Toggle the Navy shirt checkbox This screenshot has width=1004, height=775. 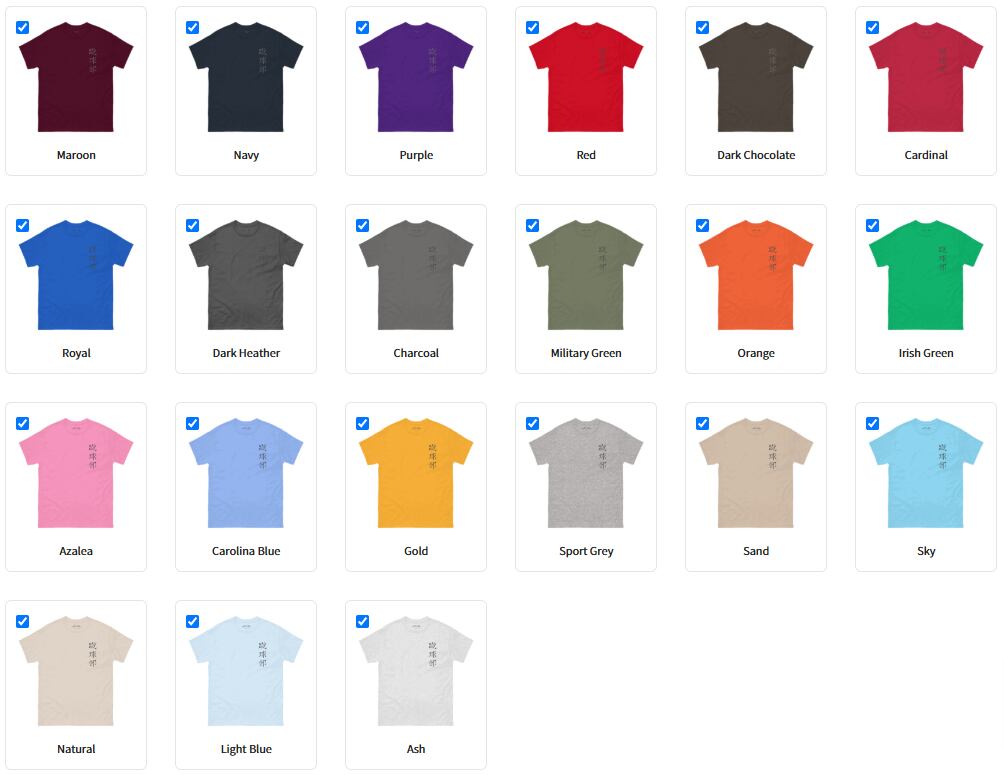192,28
